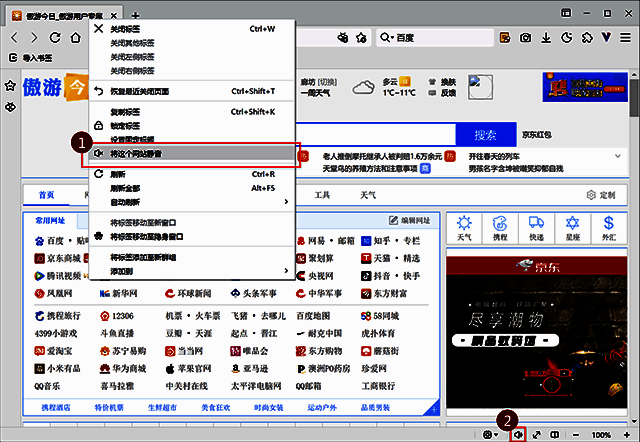Open the hamburger main menu

point(626,38)
